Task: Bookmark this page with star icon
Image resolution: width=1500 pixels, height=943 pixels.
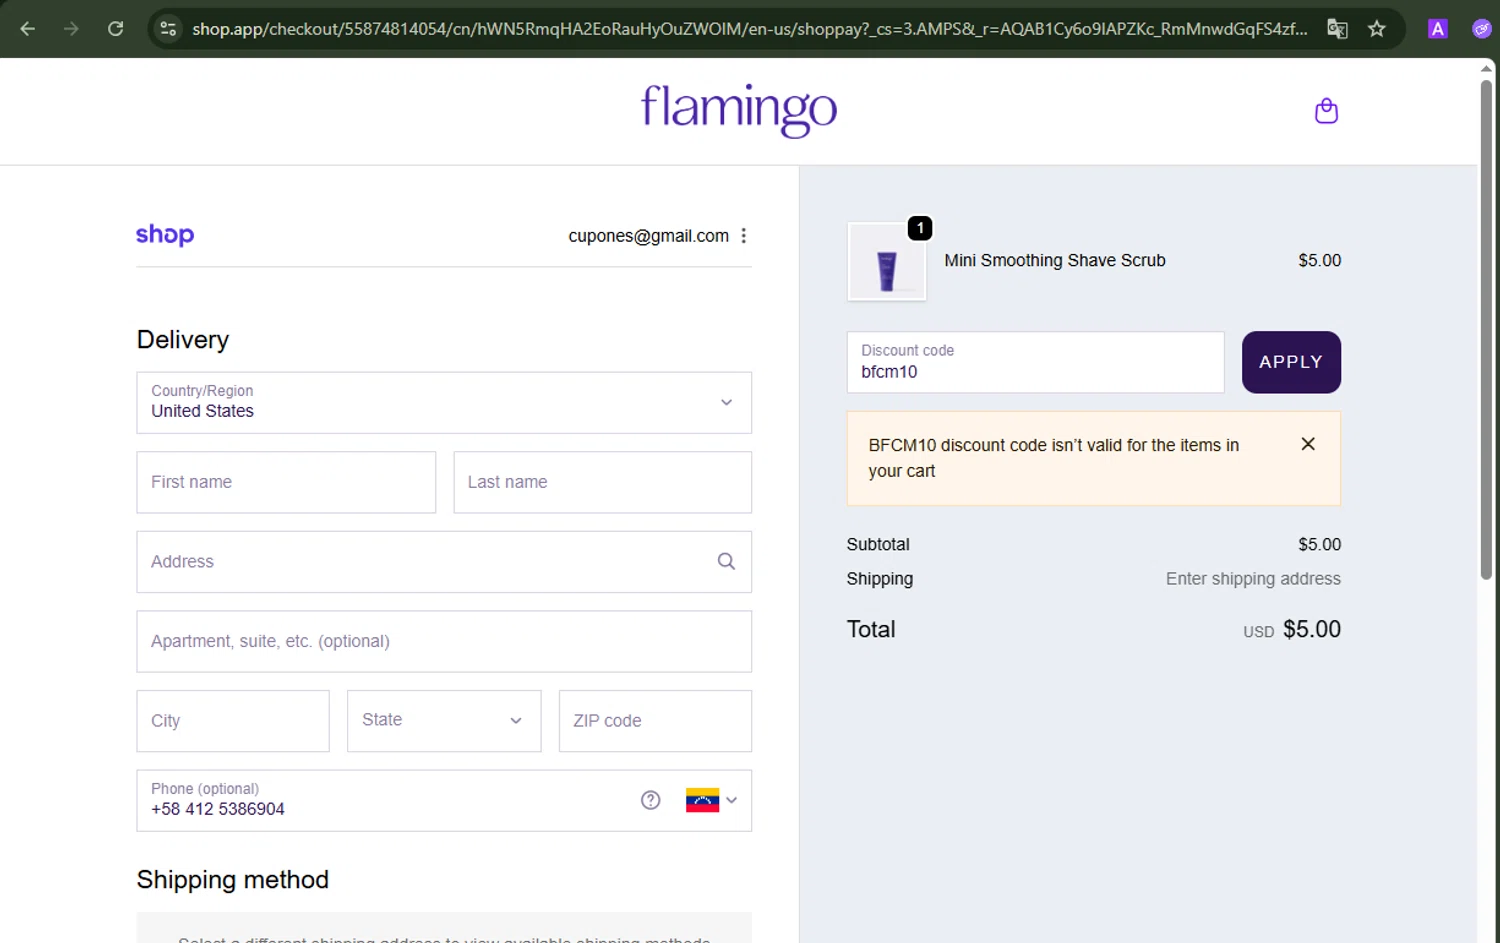Action: pyautogui.click(x=1377, y=29)
